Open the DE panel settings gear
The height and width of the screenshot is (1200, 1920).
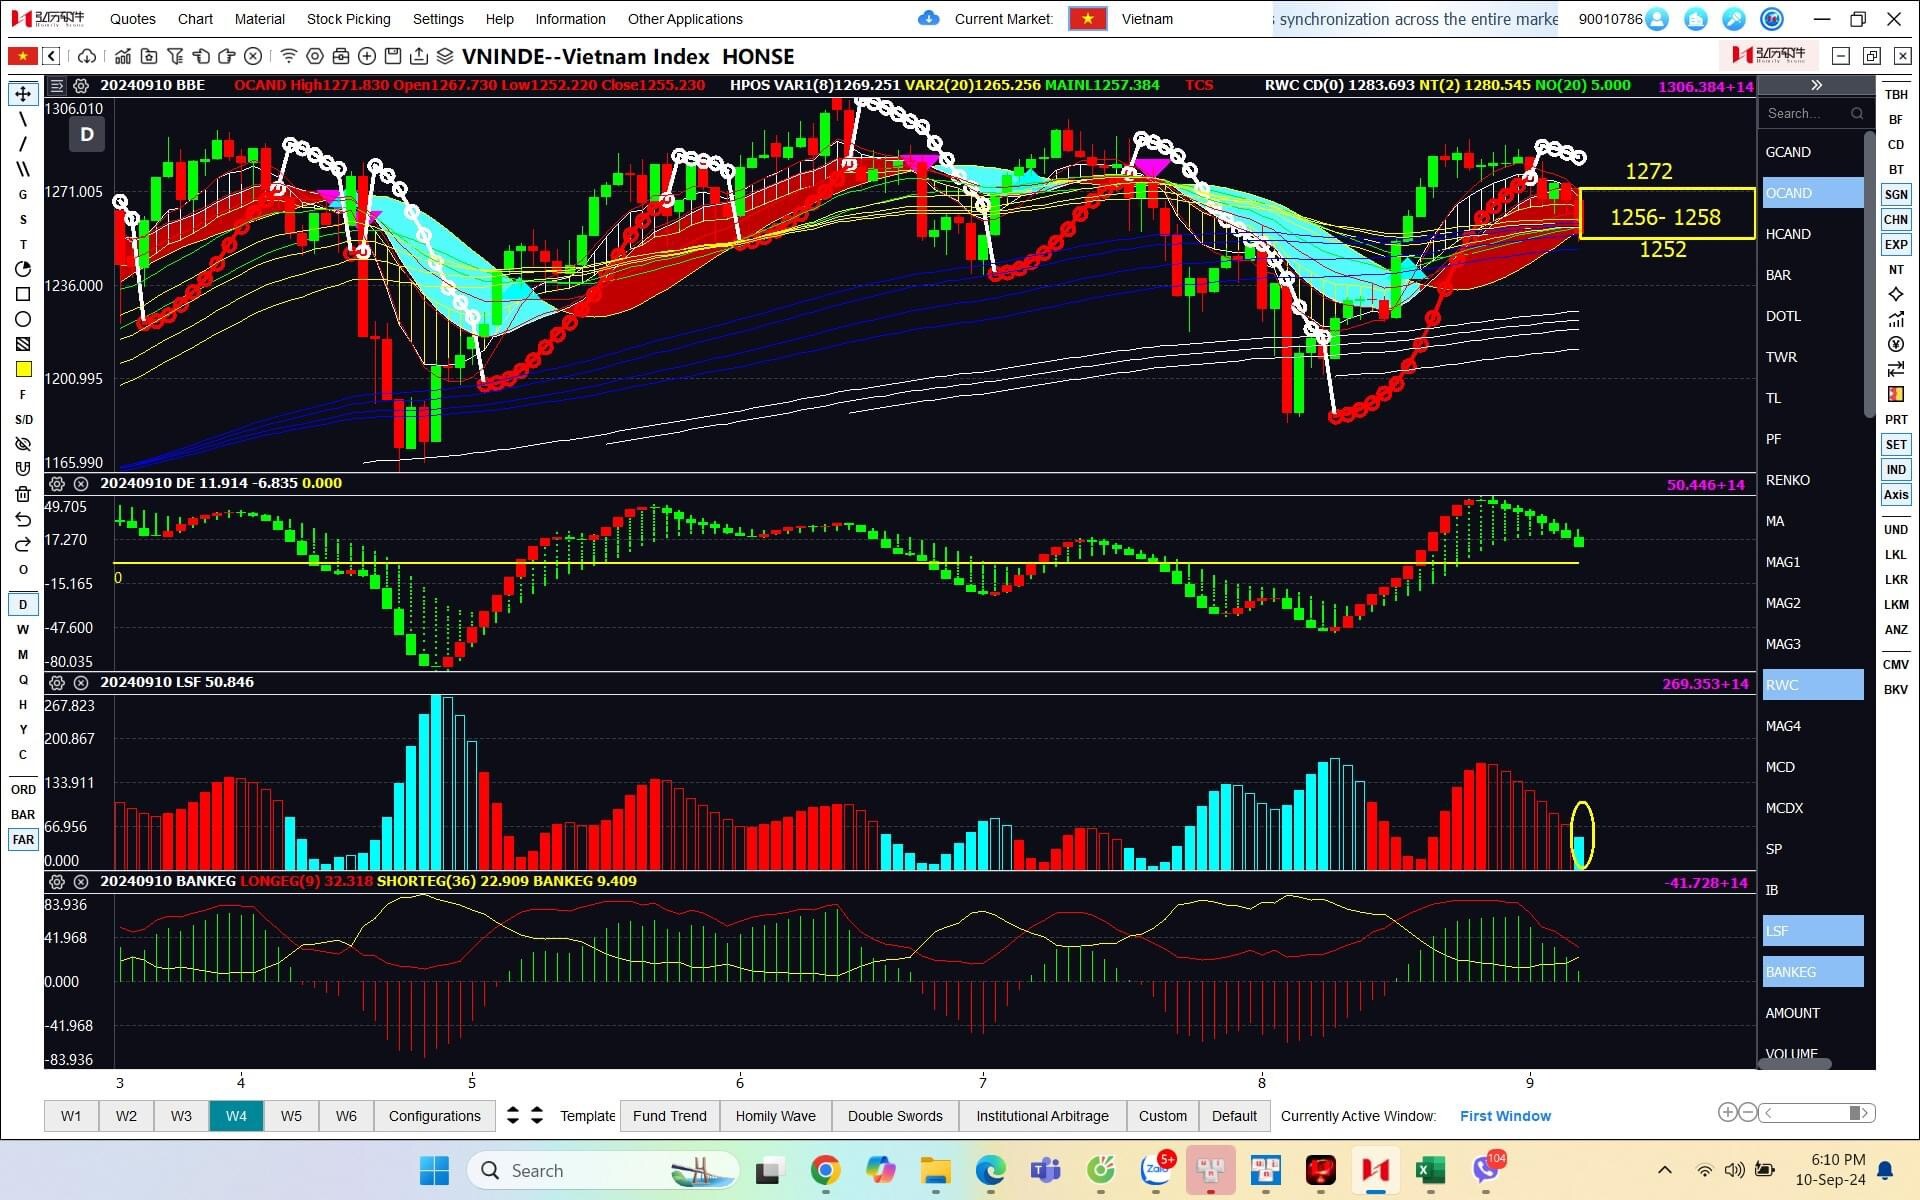pos(57,484)
